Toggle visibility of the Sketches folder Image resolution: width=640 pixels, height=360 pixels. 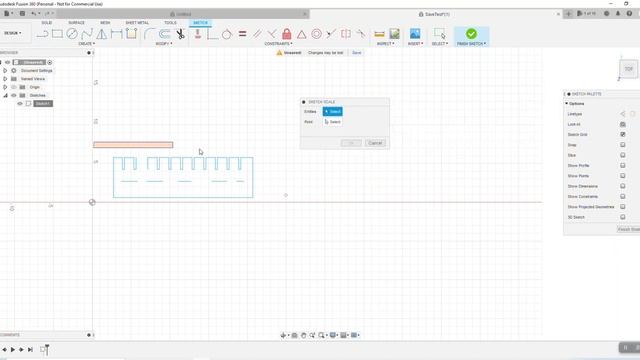point(13,95)
